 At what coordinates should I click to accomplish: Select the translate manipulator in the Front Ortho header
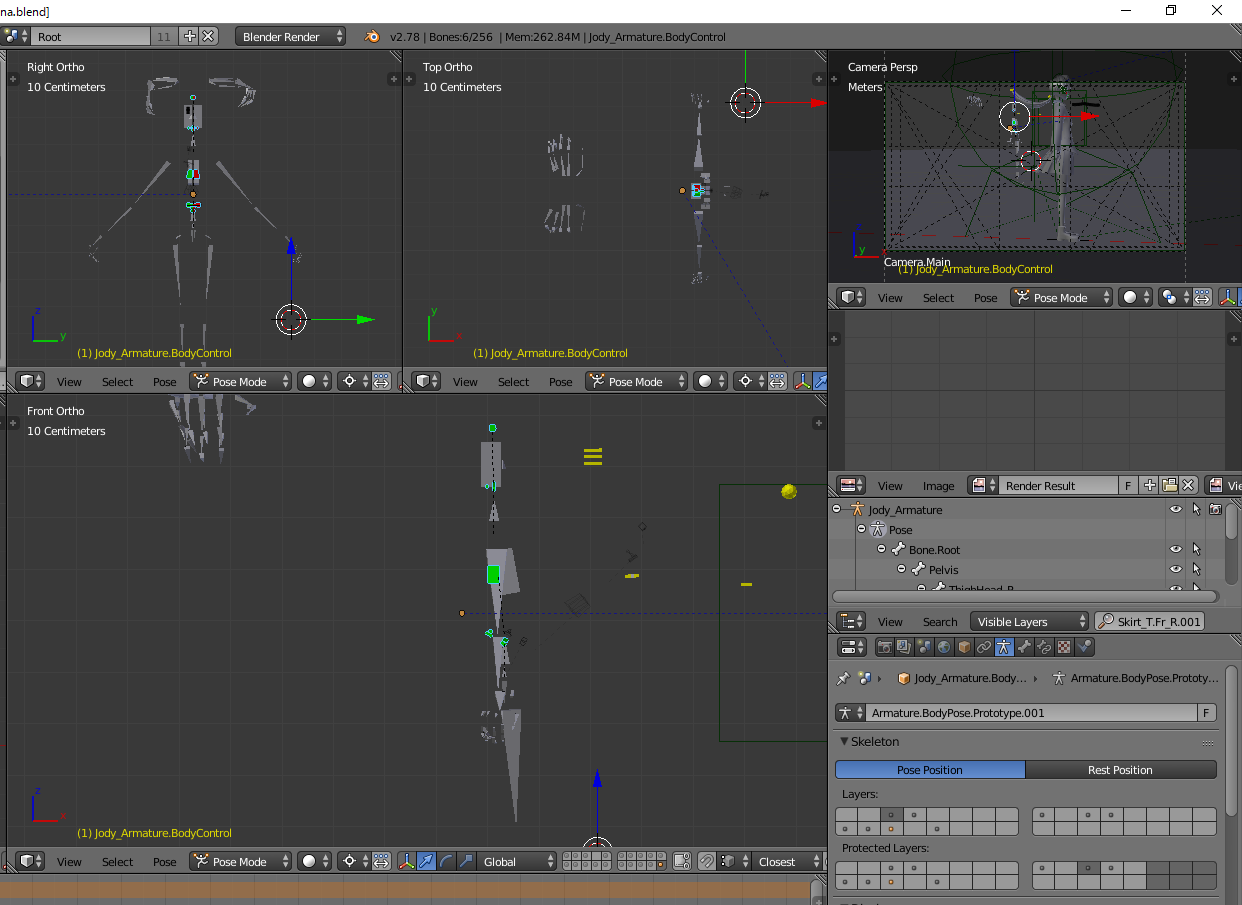pyautogui.click(x=427, y=861)
